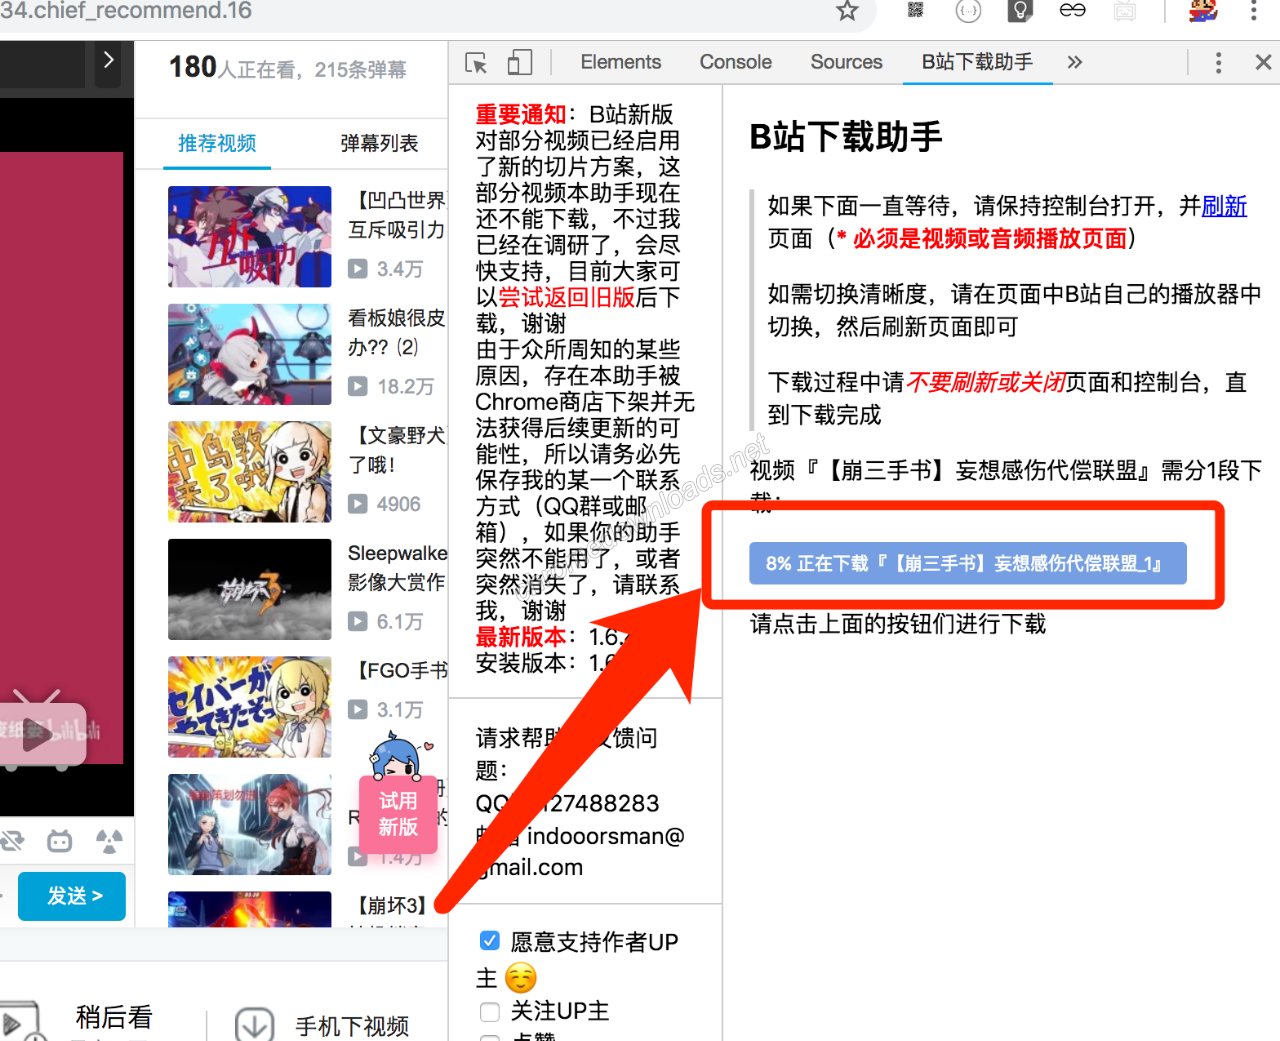Open the QR code extension icon
This screenshot has width=1280, height=1041.
[915, 10]
